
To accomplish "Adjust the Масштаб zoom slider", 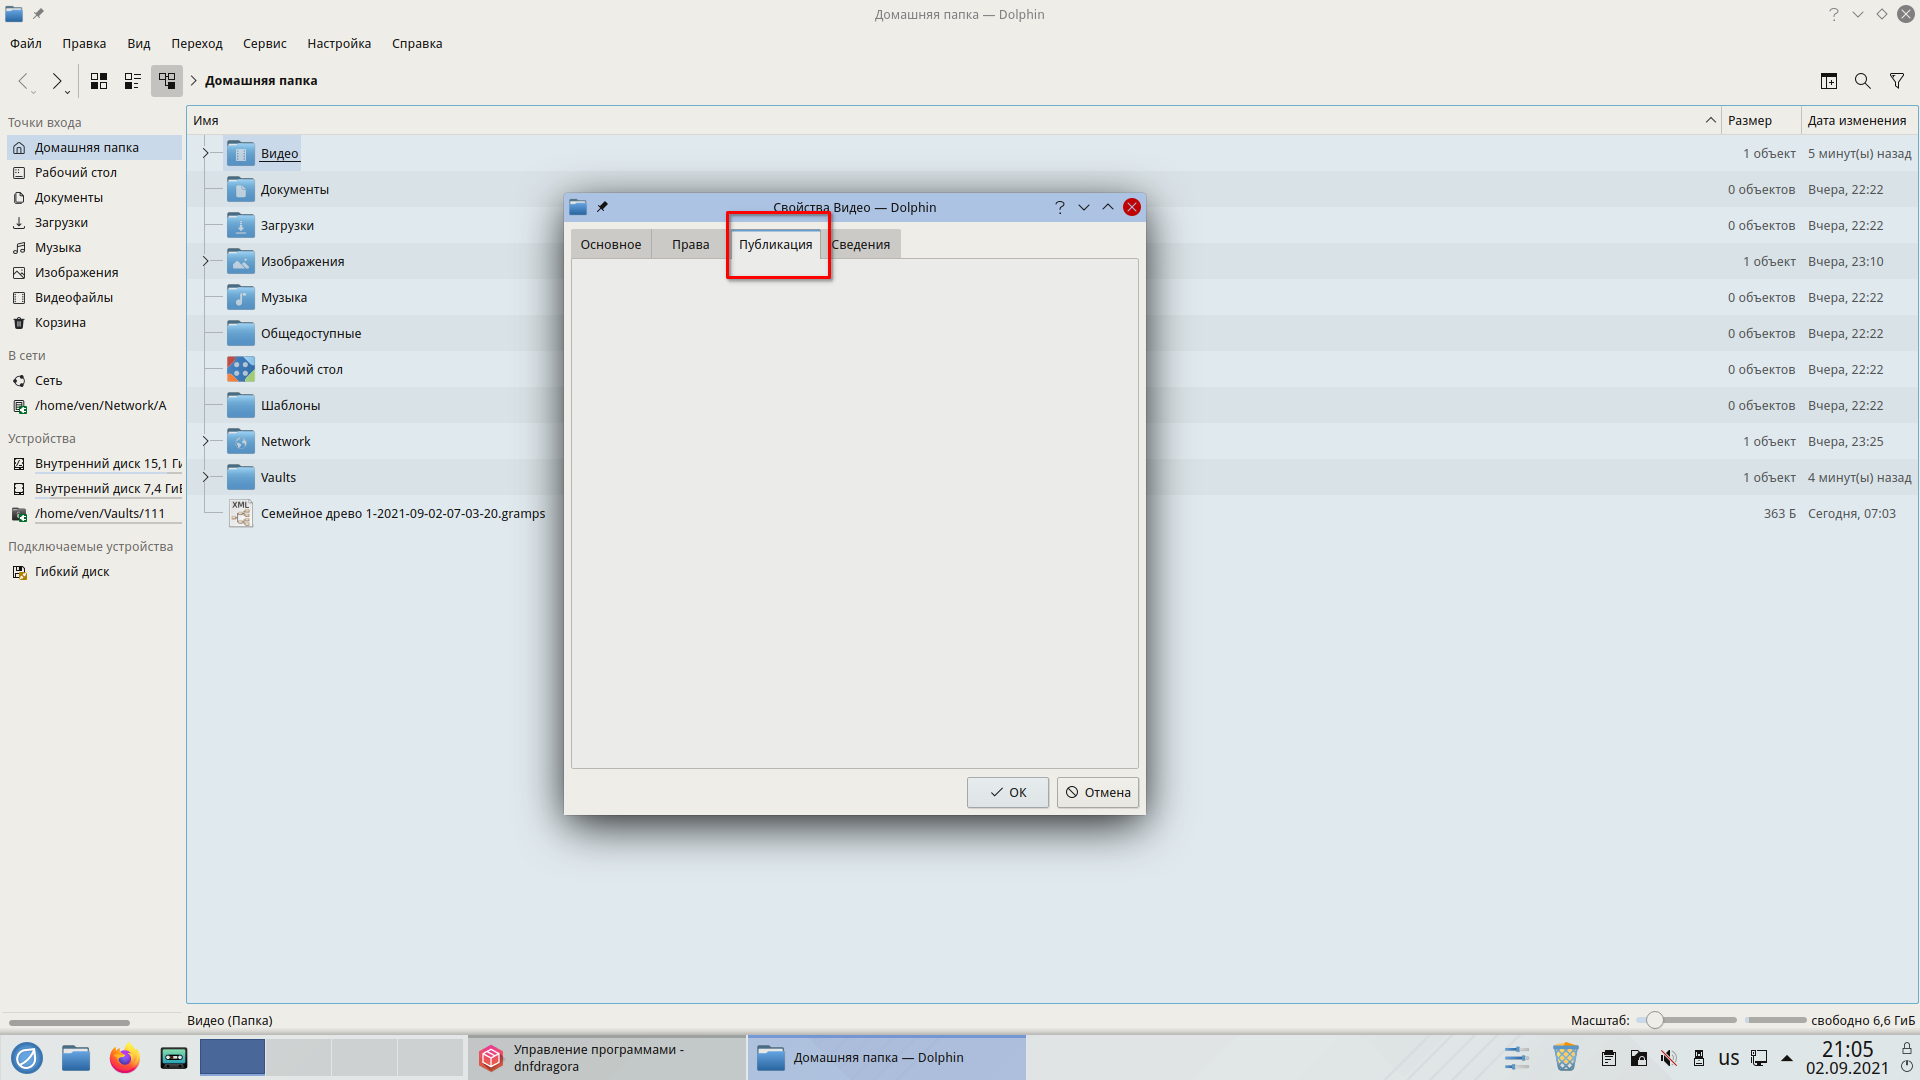I will (1655, 1020).
